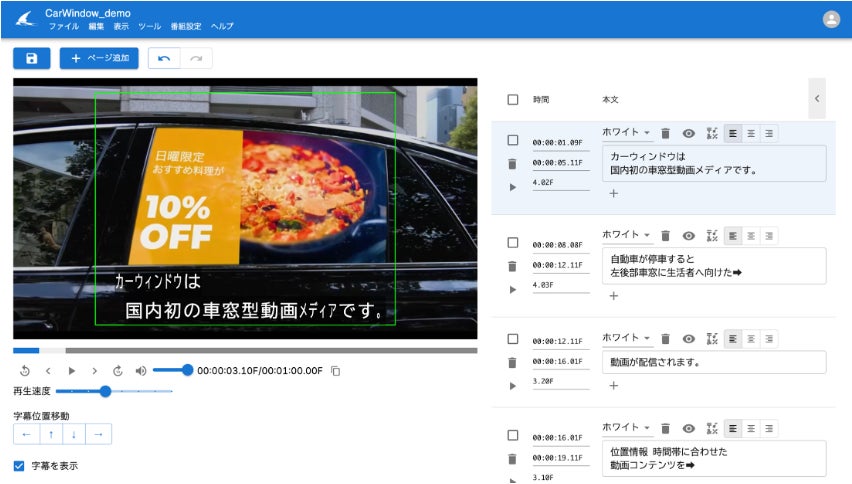Adjust the volume slider
Viewport: 852px width, 484px height.
point(173,370)
